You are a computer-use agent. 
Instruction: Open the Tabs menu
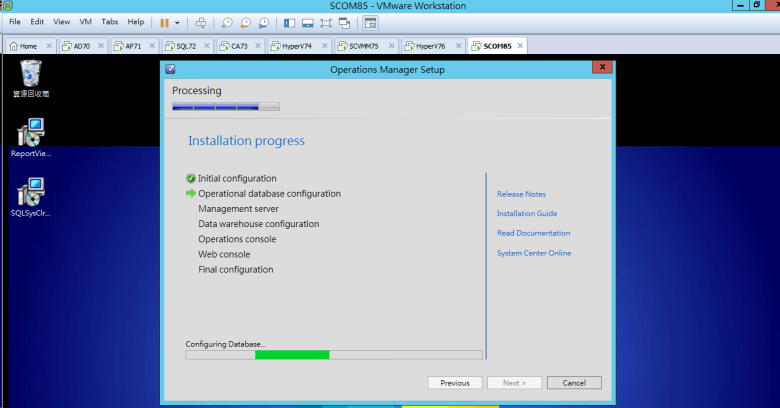tap(109, 22)
